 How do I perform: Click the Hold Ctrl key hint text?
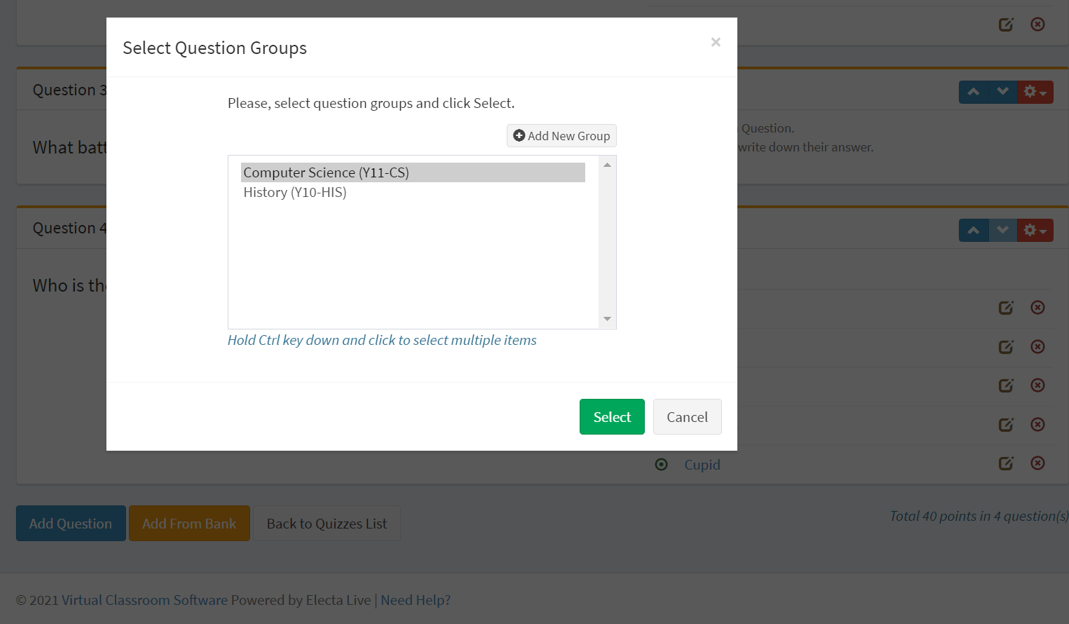point(382,340)
